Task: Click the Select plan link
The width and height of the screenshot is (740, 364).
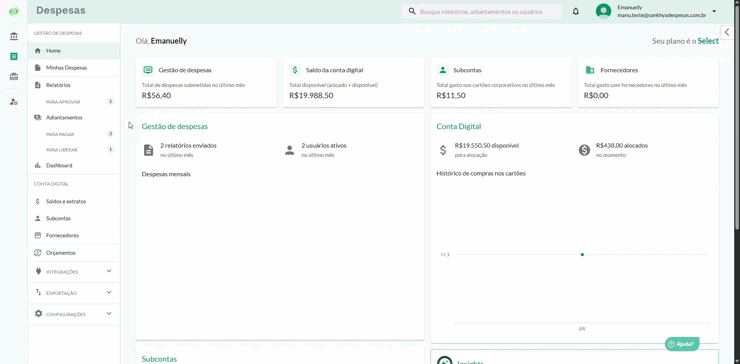Action: pyautogui.click(x=708, y=41)
